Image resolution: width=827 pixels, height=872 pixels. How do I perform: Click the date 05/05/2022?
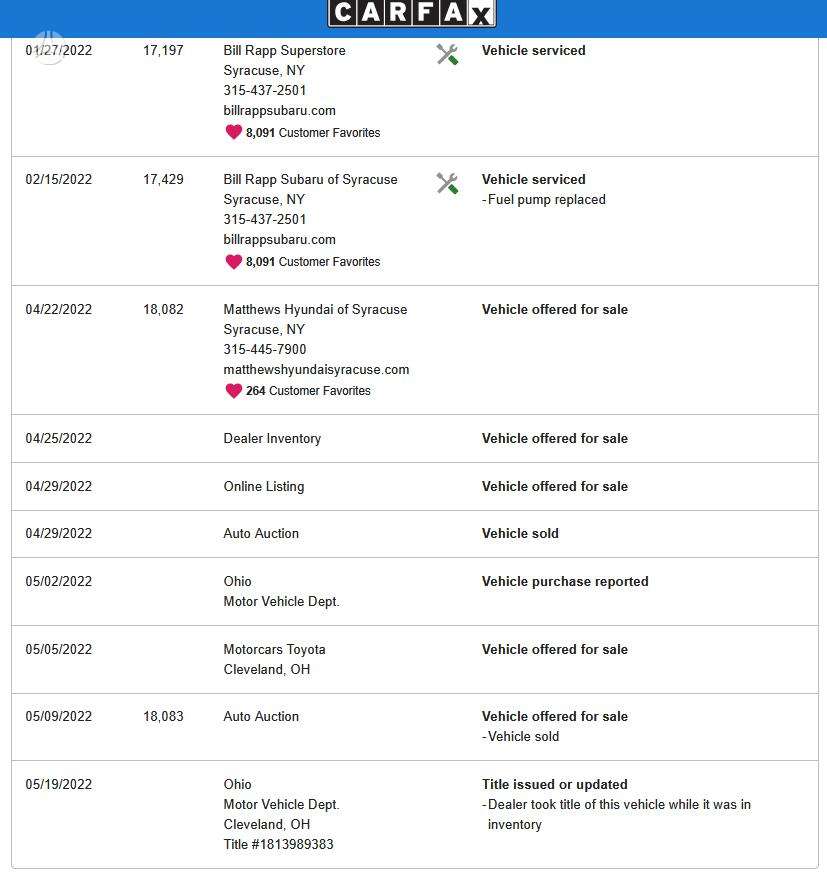point(58,649)
